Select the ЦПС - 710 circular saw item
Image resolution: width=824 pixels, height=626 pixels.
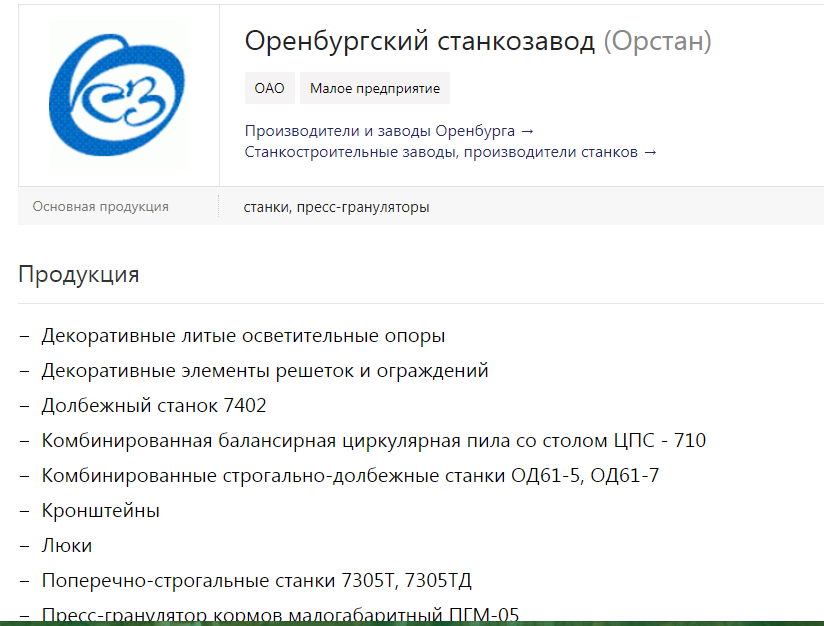(374, 440)
